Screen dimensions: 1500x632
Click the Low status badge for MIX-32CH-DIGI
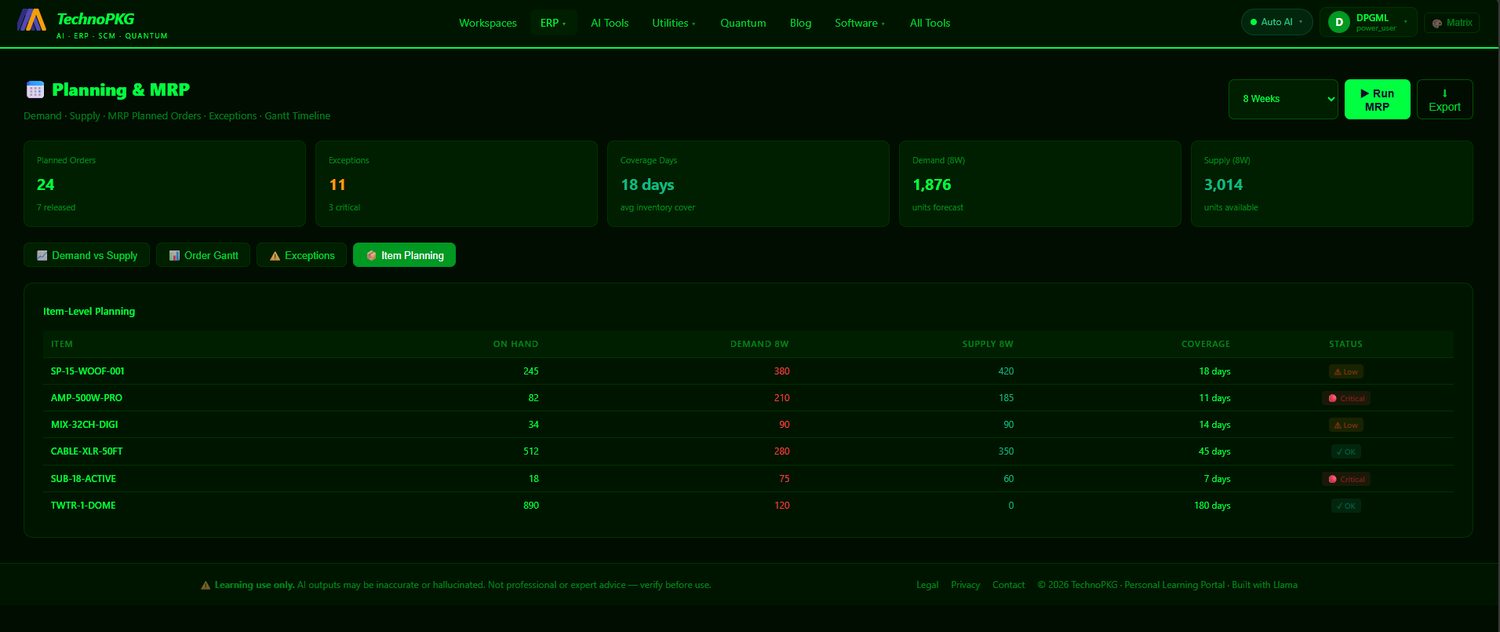coord(1345,425)
